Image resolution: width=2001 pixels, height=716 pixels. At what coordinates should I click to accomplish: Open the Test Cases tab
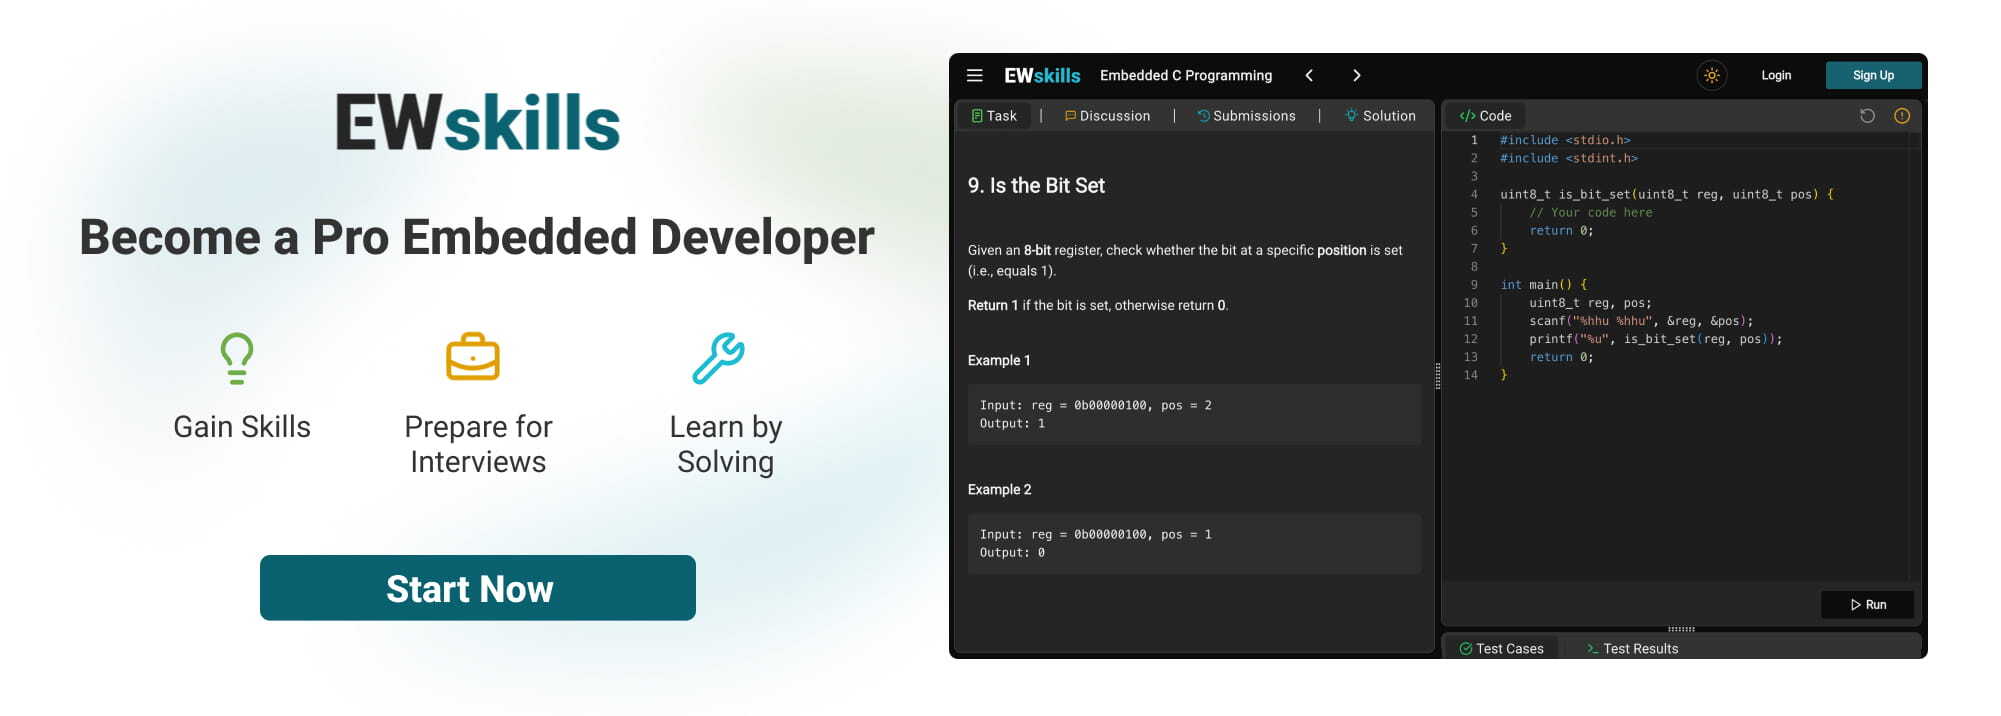[1501, 649]
